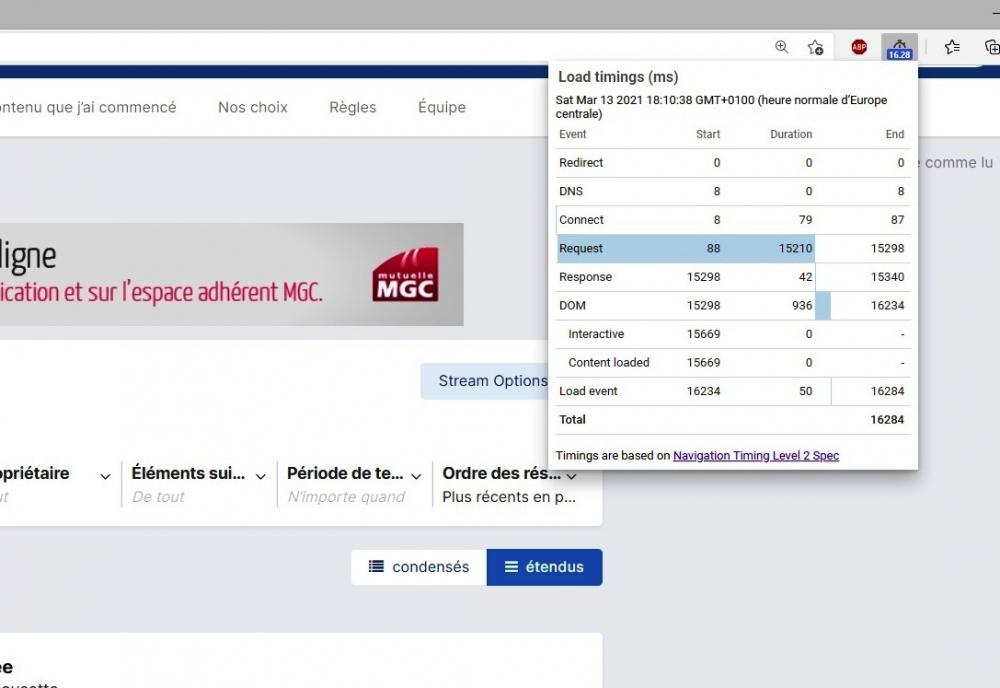Open the Collections icon in toolbar
The height and width of the screenshot is (688, 1000).
coord(991,47)
